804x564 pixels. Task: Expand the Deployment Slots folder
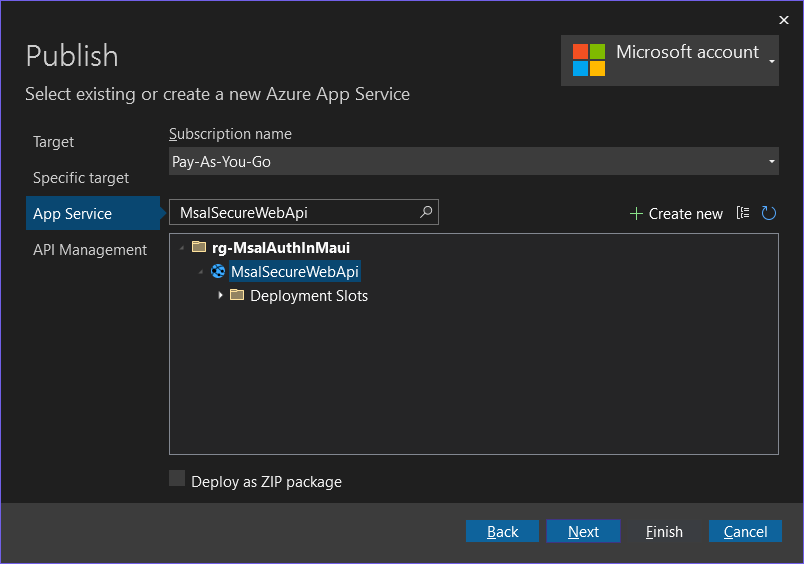tap(220, 295)
